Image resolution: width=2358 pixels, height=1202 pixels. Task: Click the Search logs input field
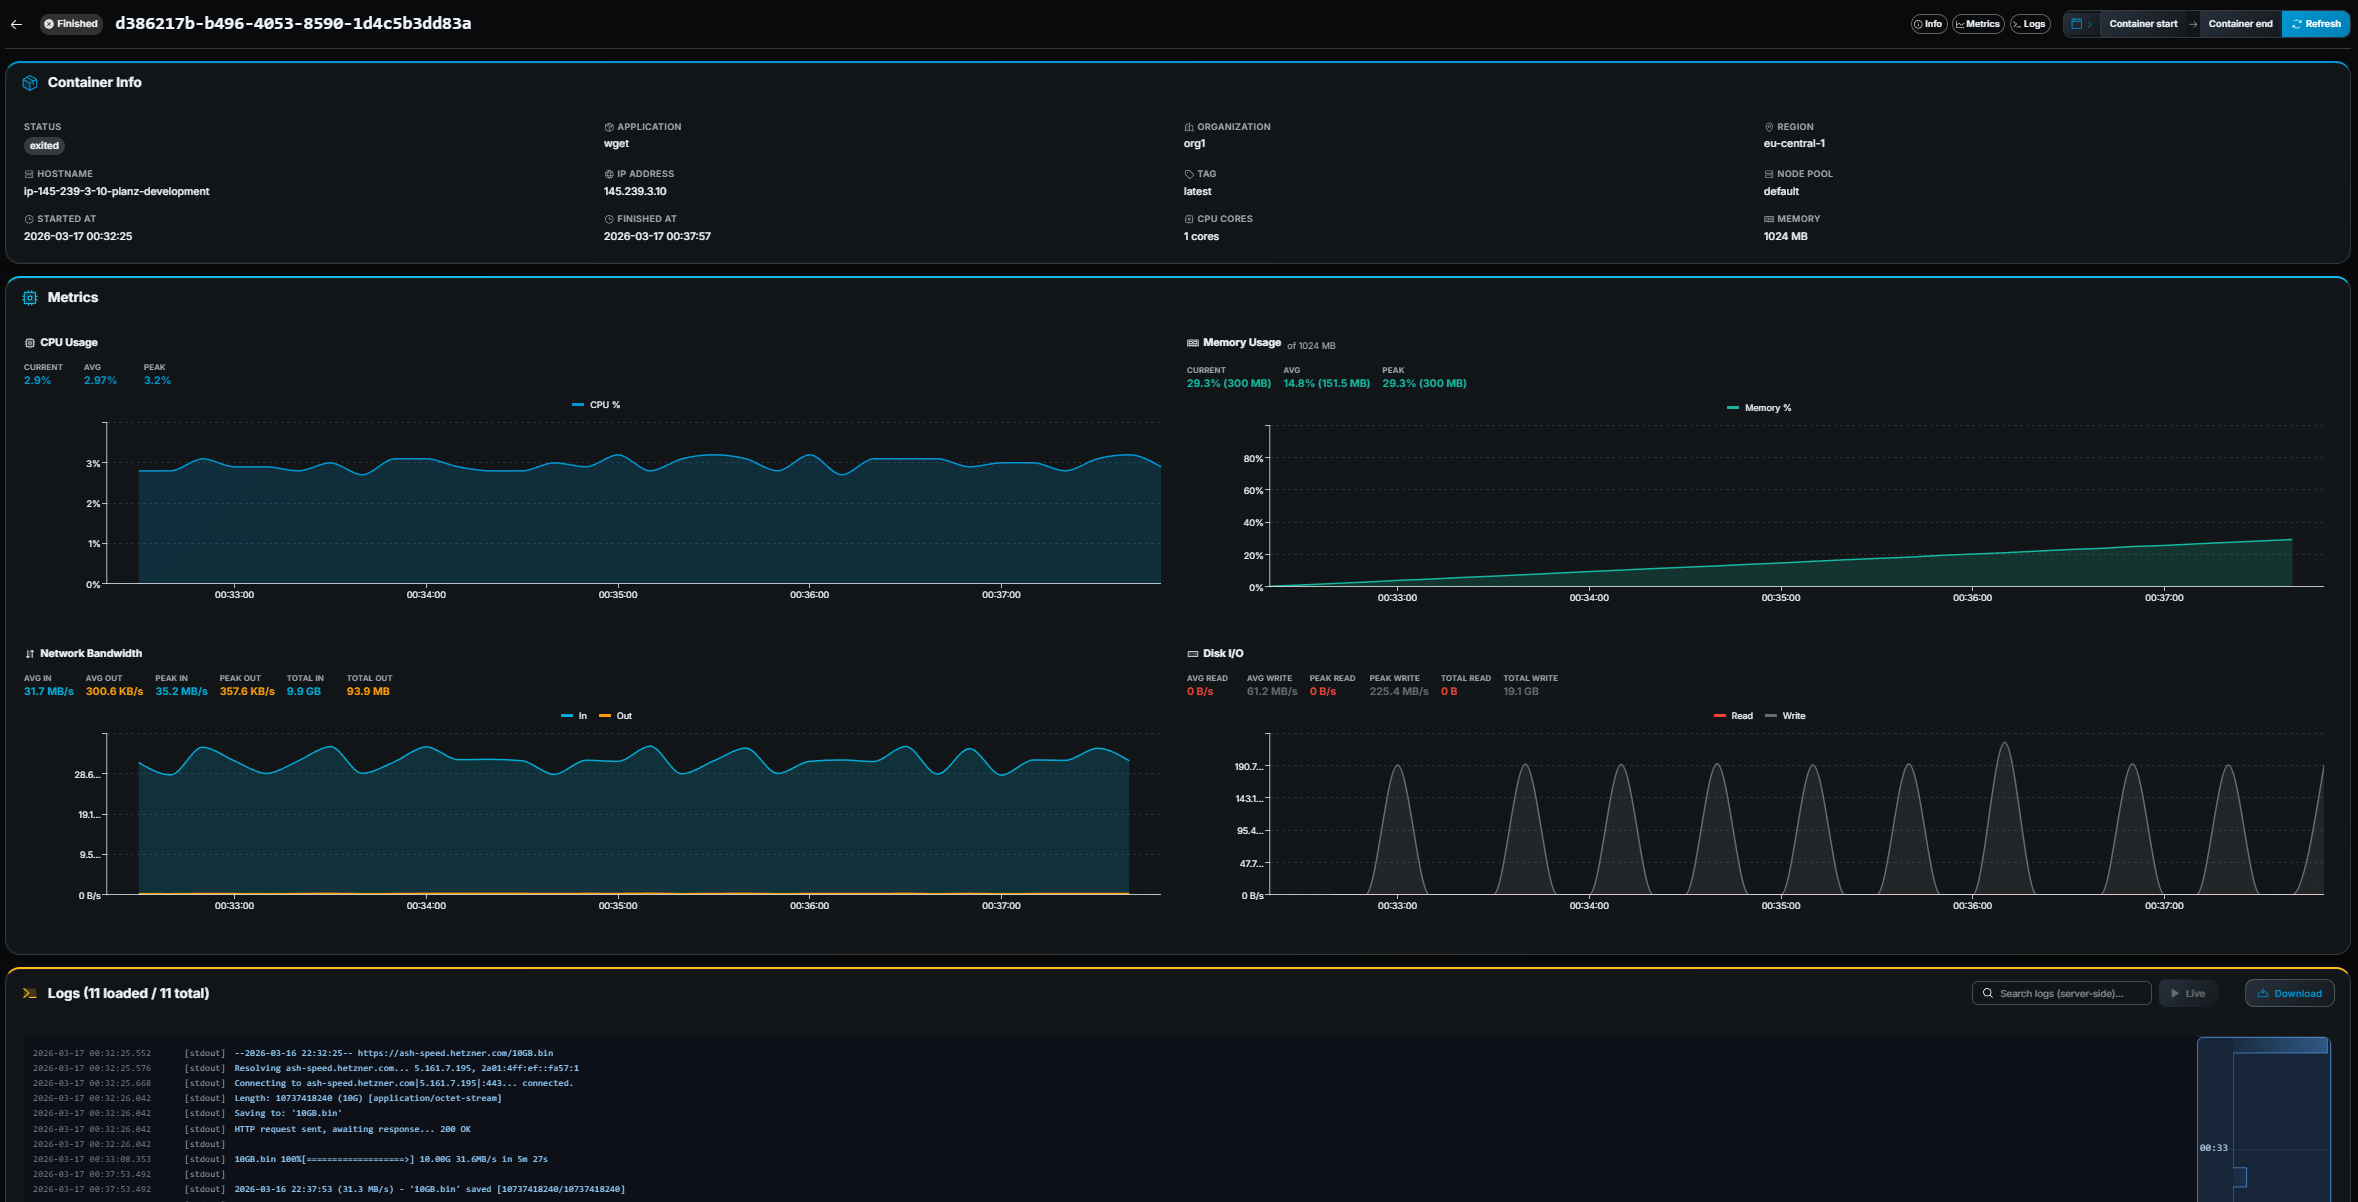click(x=2062, y=993)
